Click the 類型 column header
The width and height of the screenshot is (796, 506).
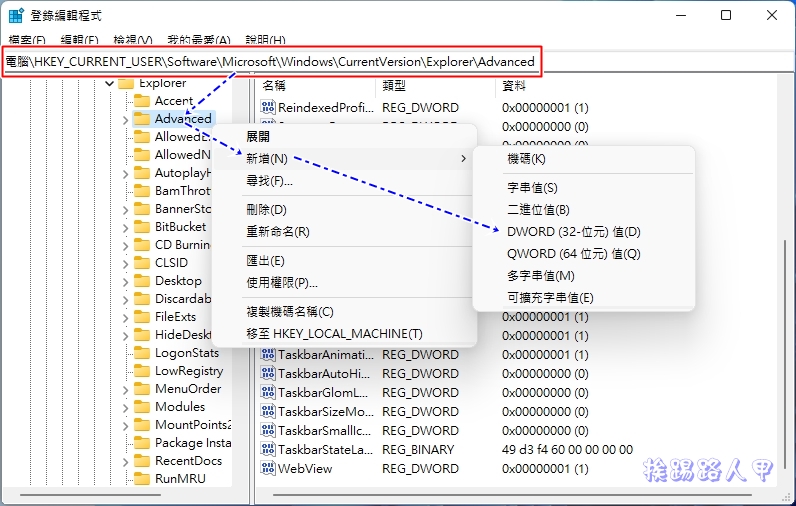[x=436, y=86]
